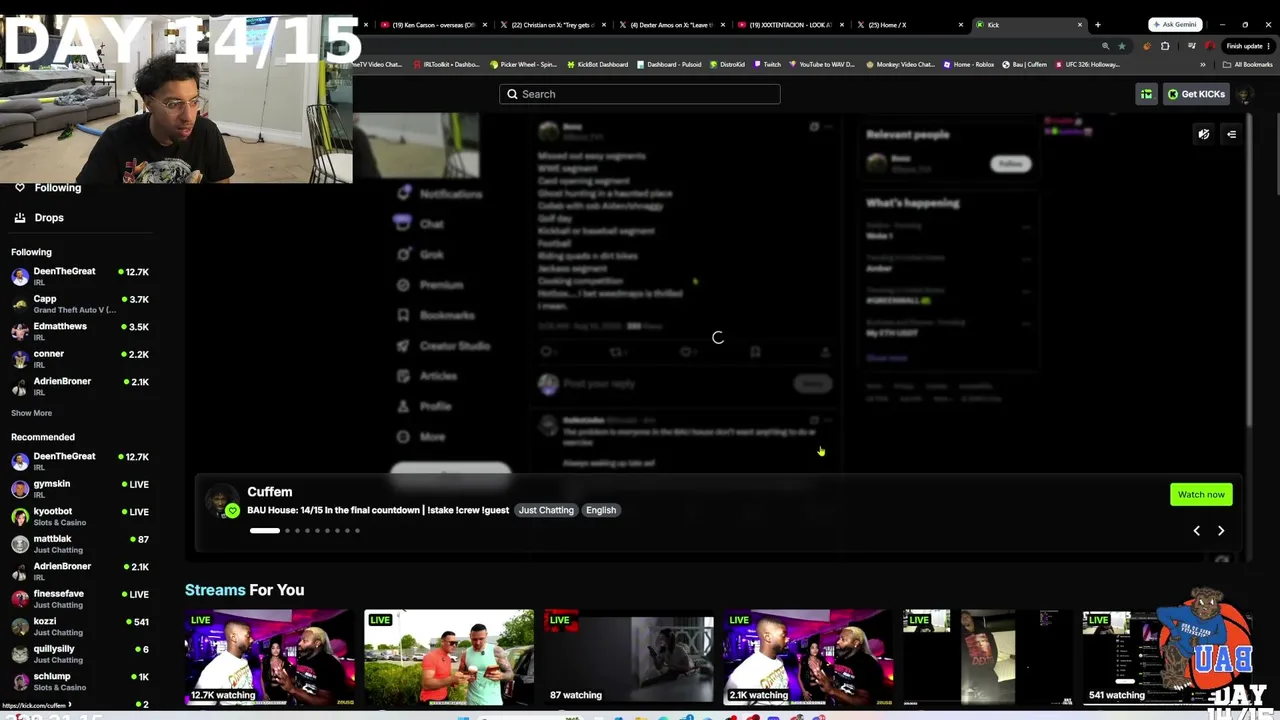
Task: Open the 541 watching stream thumbnail
Action: coord(1167,657)
